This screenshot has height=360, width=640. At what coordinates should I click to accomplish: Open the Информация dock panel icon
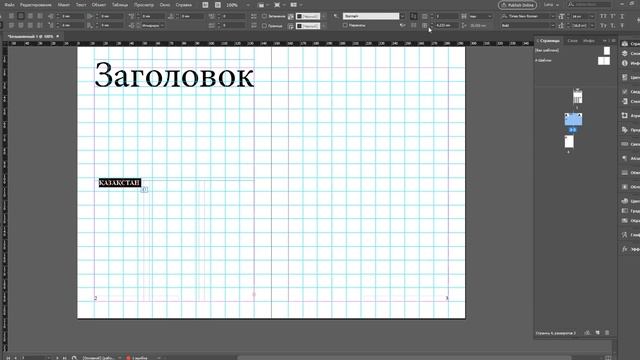click(625, 63)
